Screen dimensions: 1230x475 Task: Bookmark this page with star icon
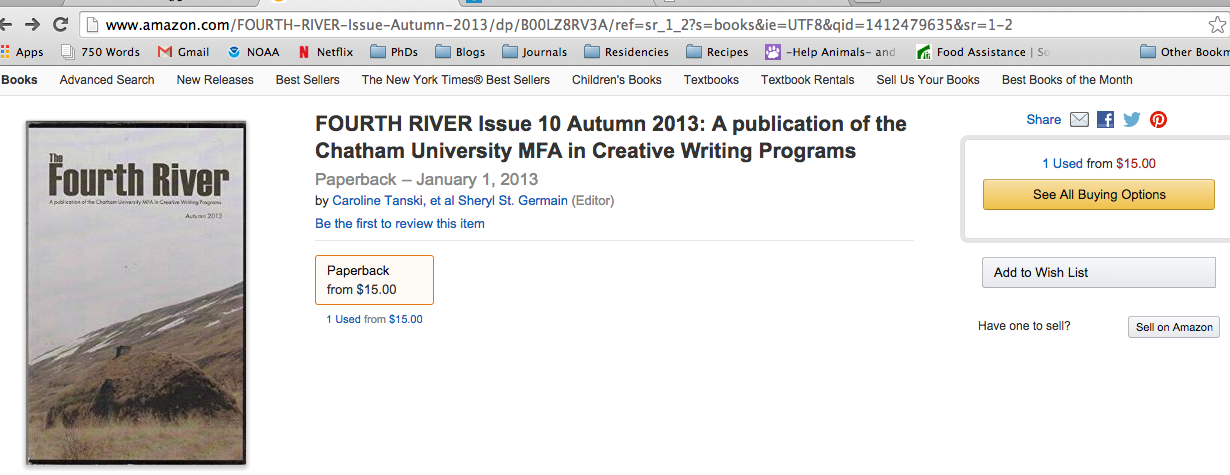1216,24
